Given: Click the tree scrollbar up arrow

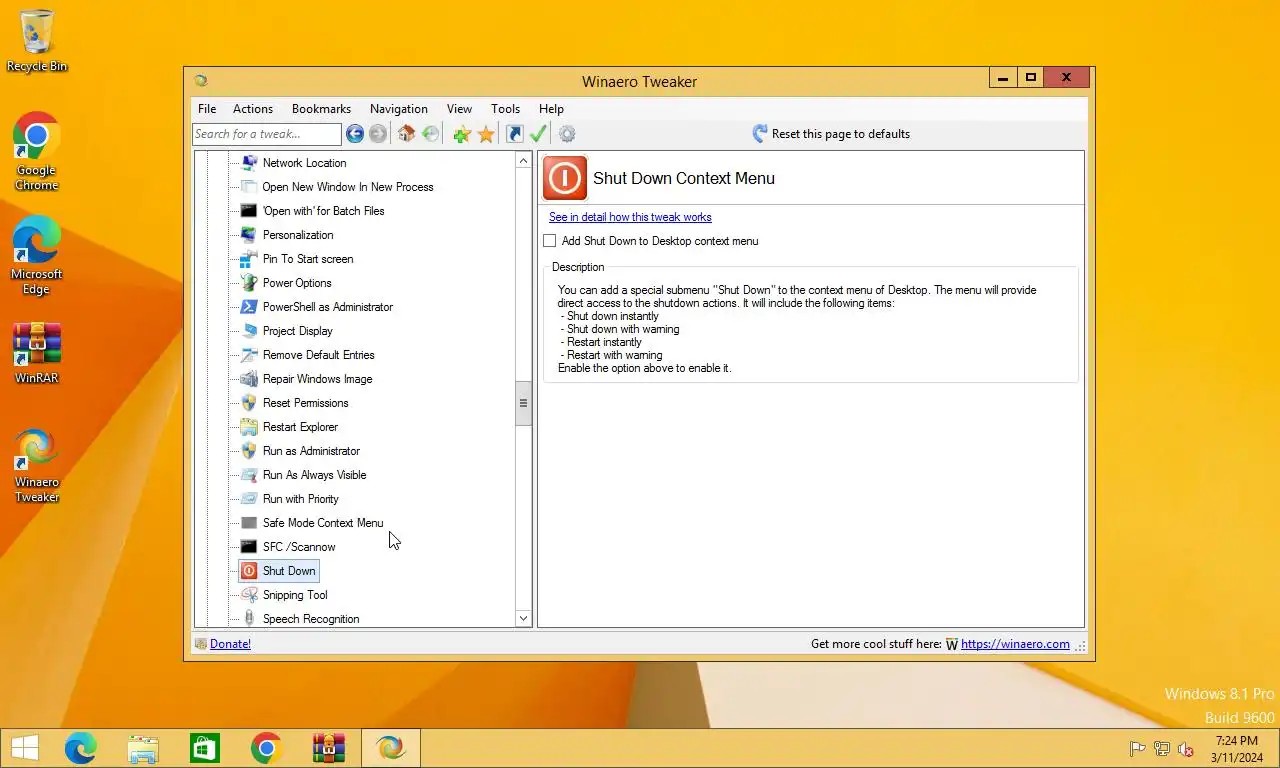Looking at the screenshot, I should point(523,160).
